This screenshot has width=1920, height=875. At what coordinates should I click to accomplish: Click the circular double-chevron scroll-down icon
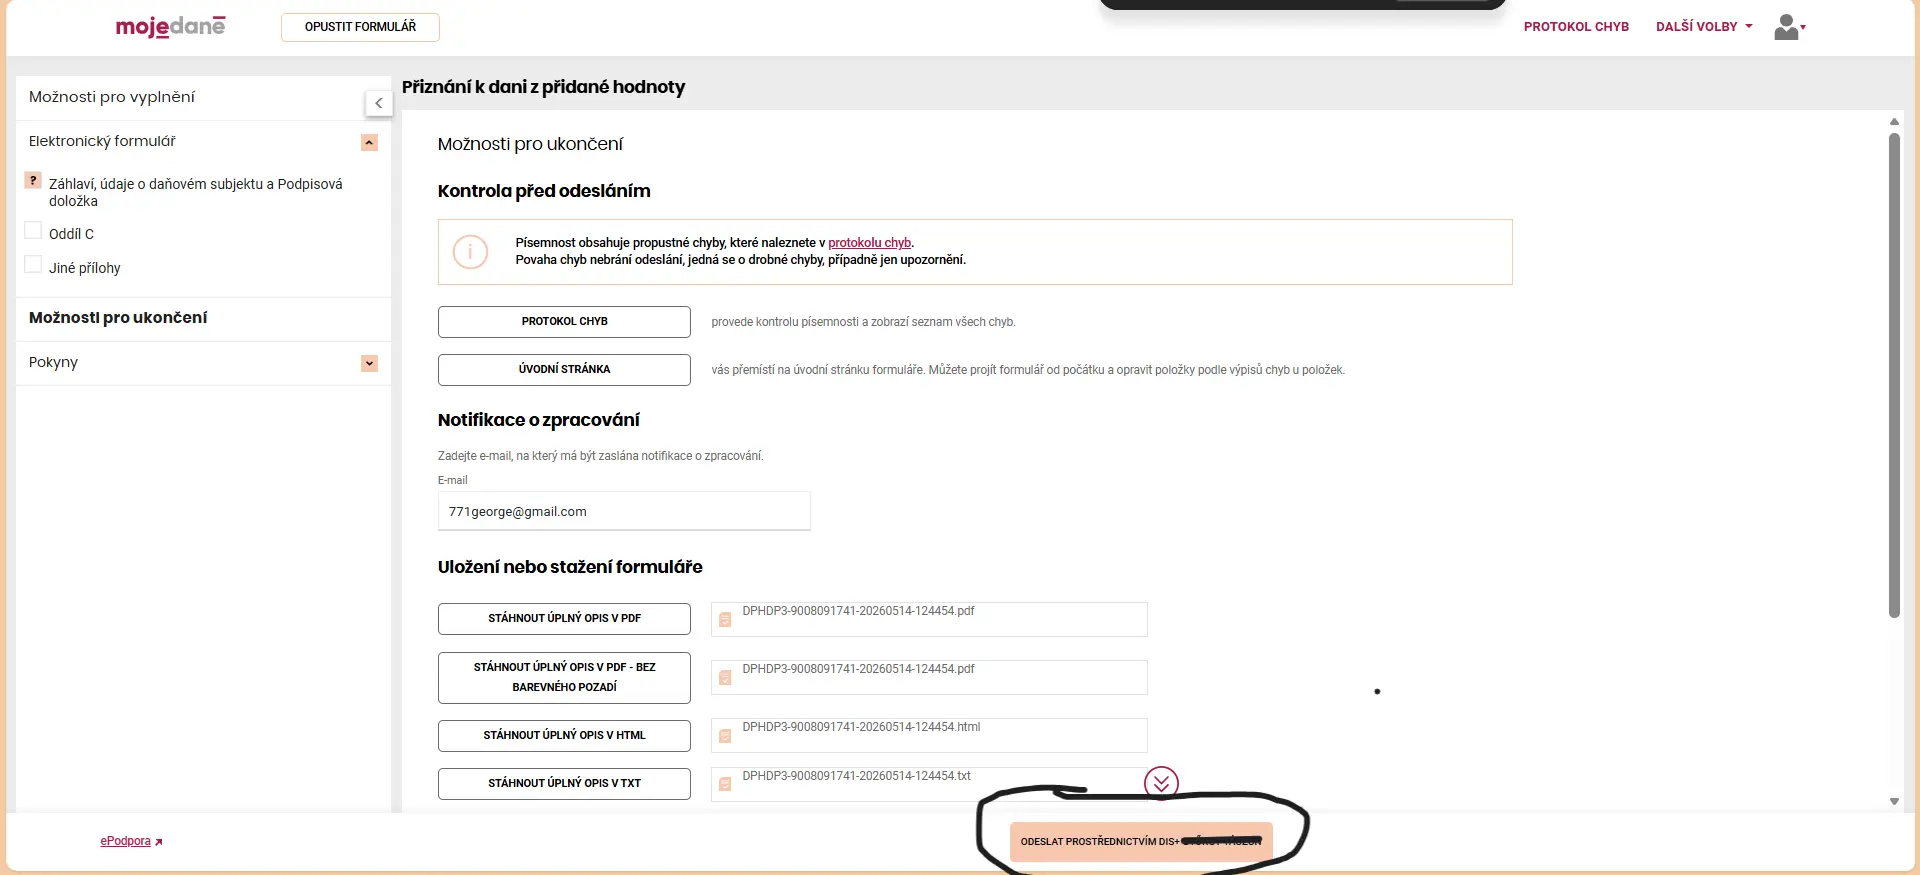click(1161, 783)
